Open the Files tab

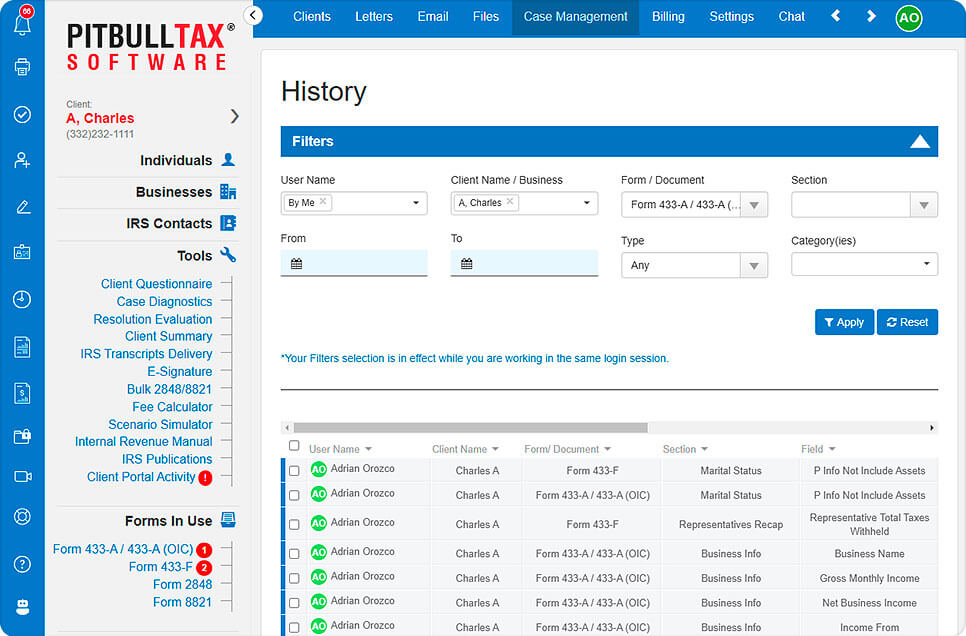coord(485,17)
